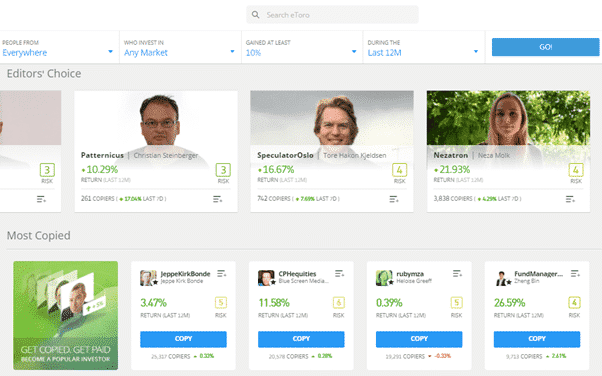Add FundManager to watchlist icon

click(x=575, y=273)
